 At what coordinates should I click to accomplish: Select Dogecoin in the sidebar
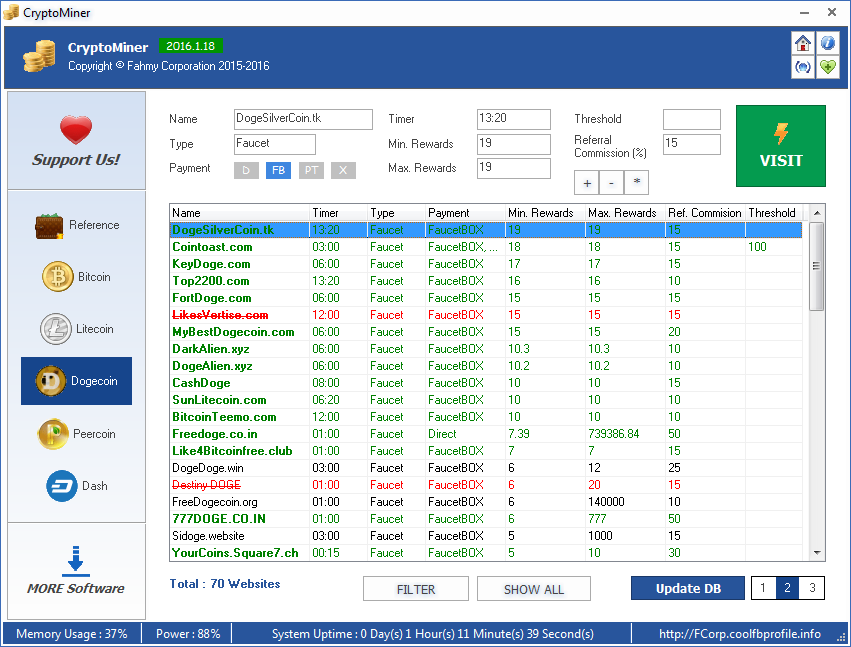point(77,381)
